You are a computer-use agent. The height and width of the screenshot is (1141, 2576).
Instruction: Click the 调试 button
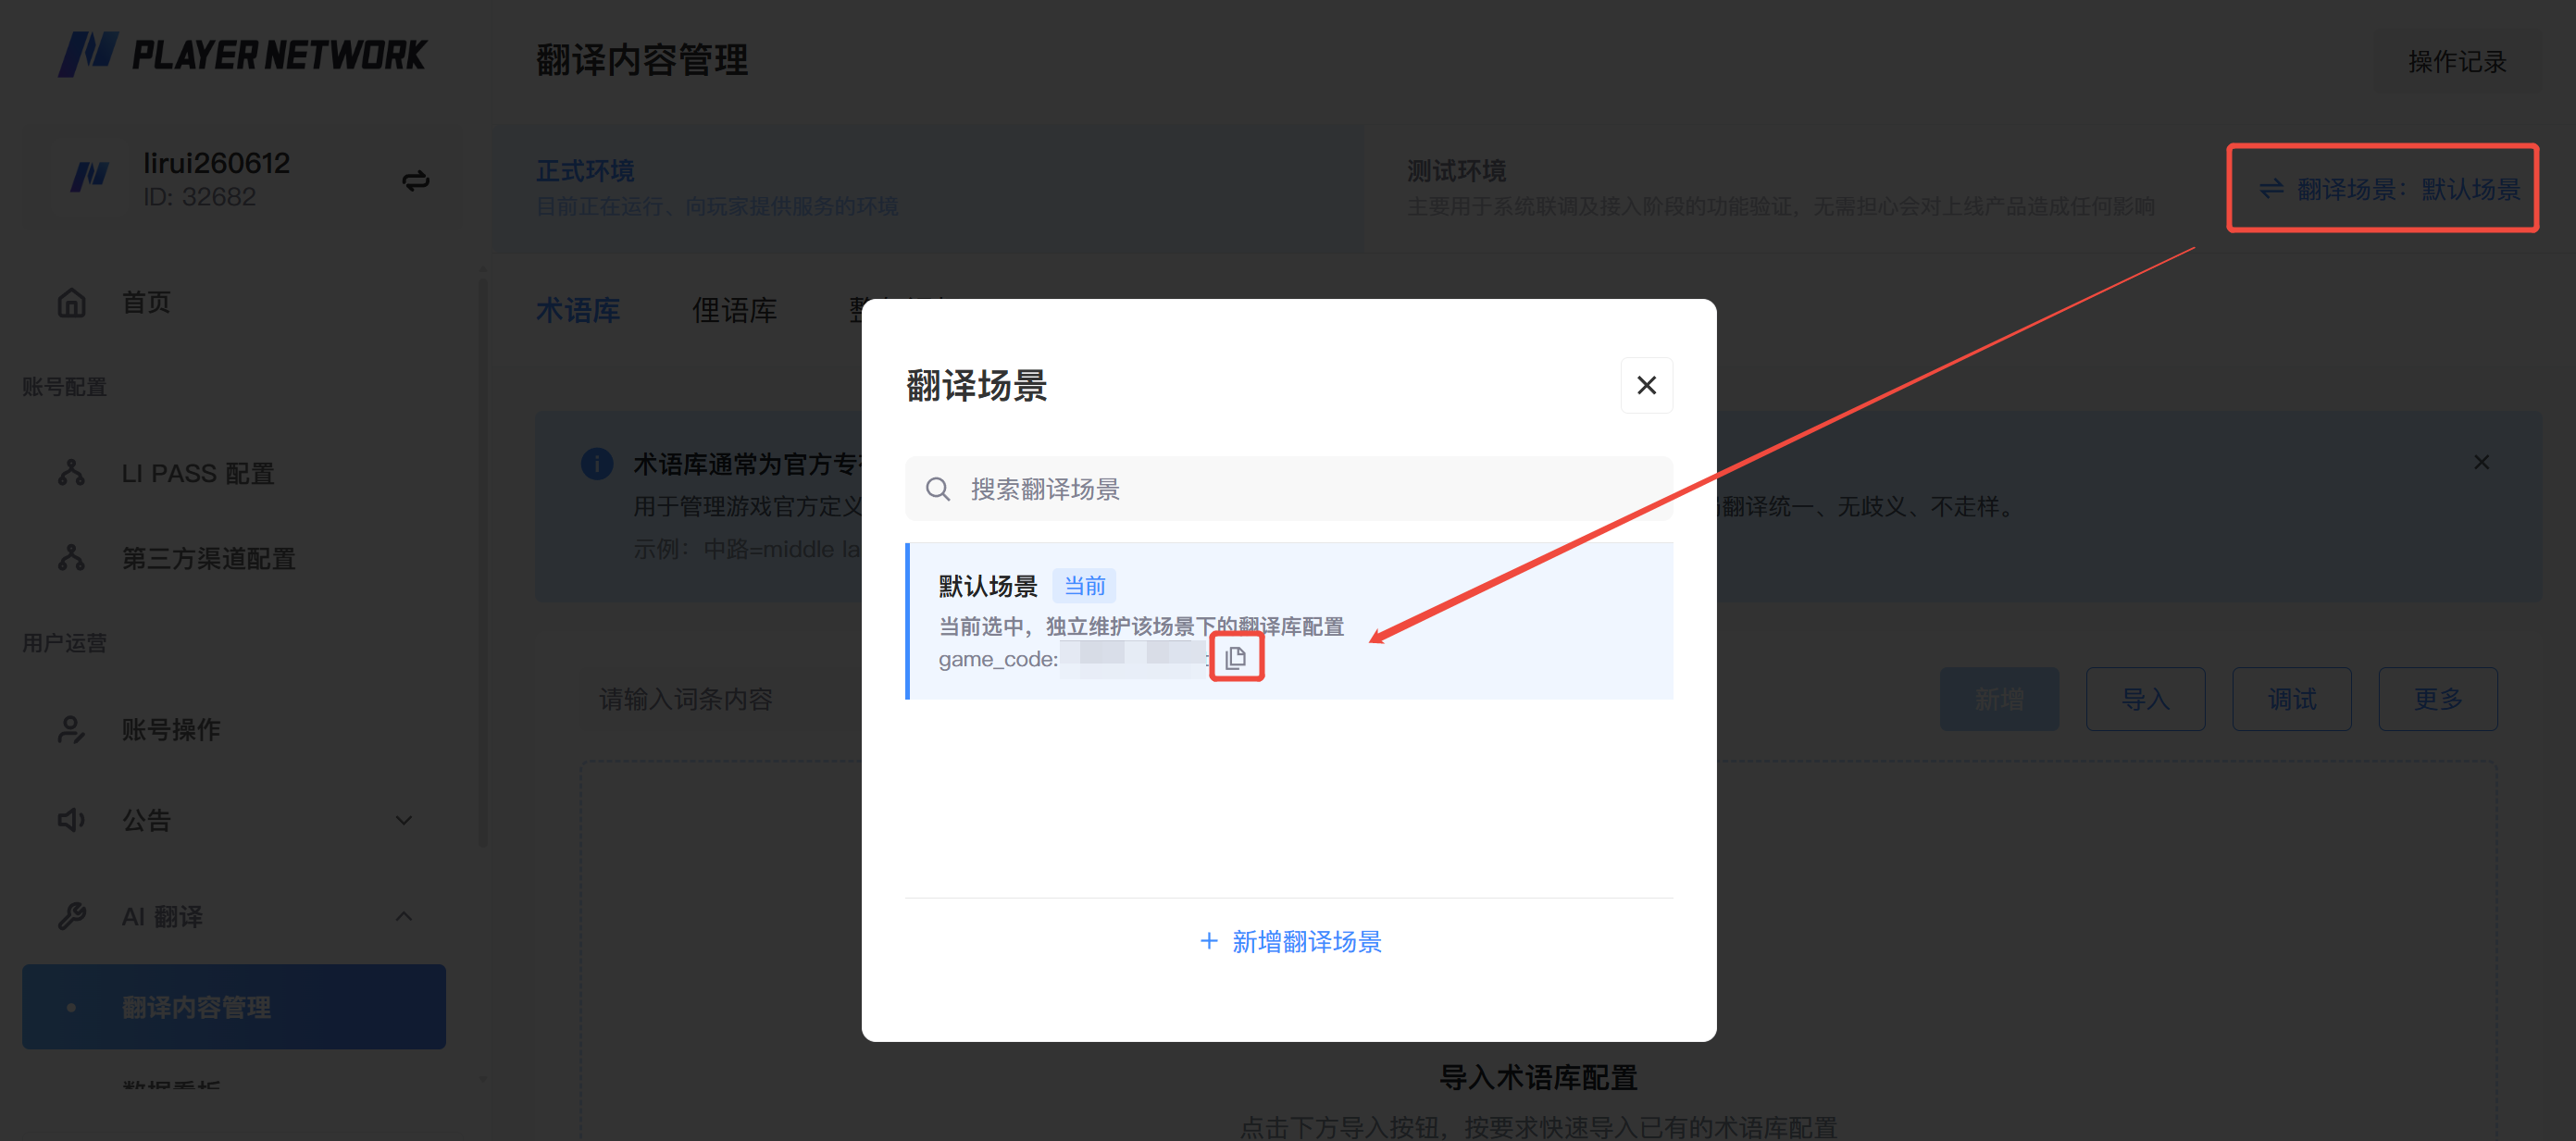2291,699
